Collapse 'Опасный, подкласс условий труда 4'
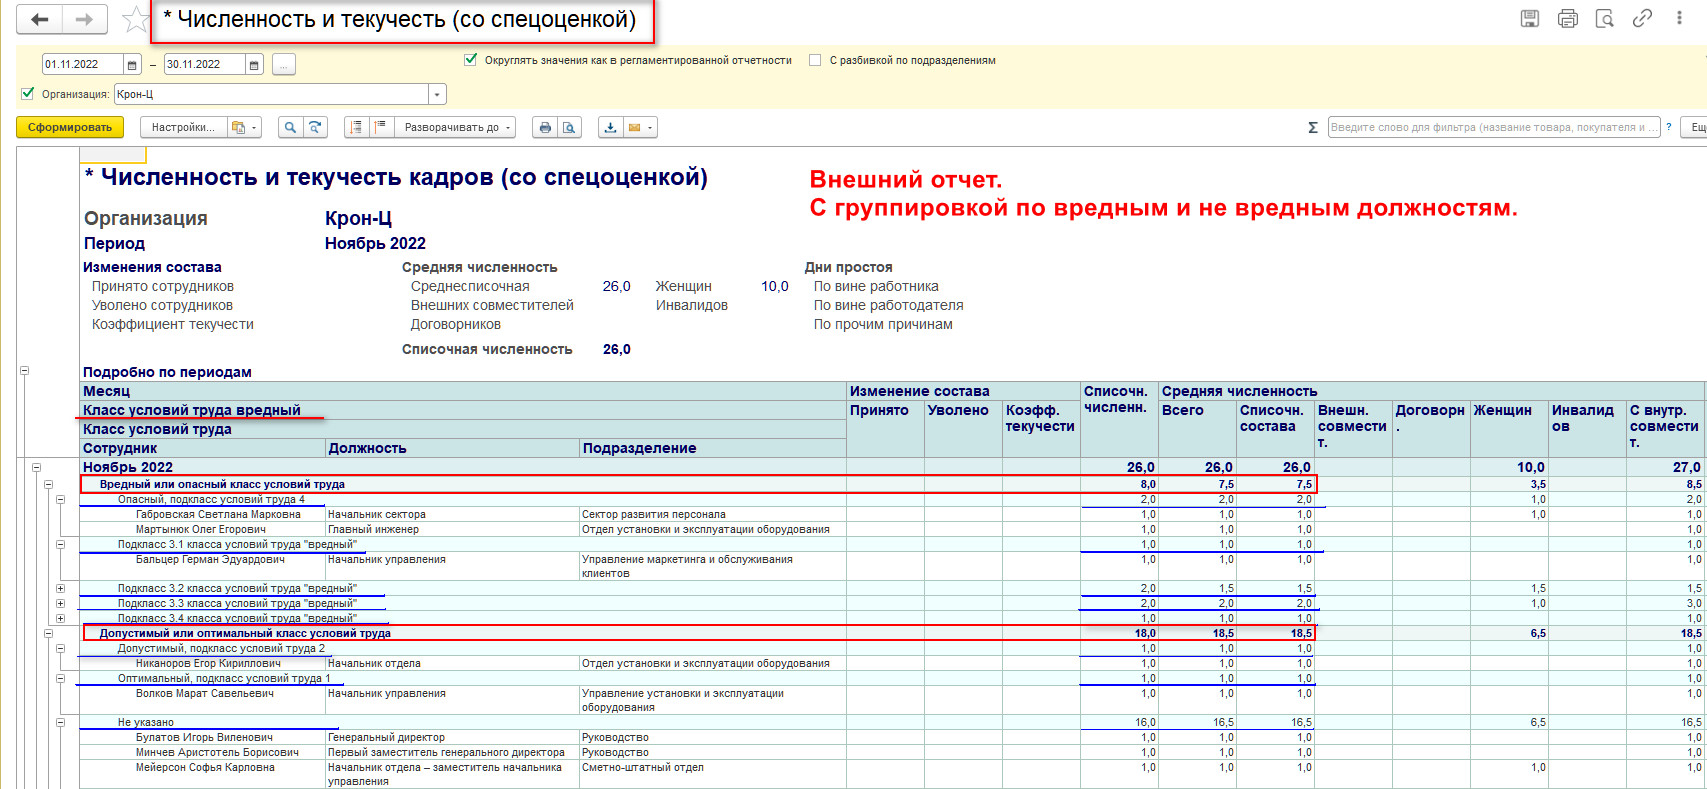The height and width of the screenshot is (789, 1707). coord(60,499)
